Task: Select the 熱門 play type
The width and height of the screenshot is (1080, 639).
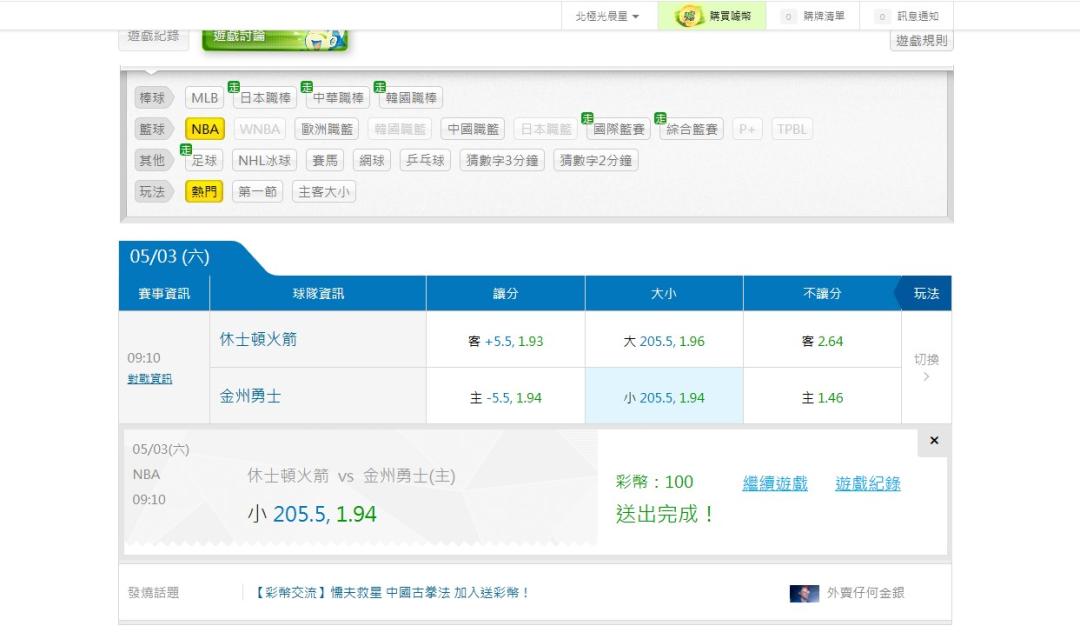Action: click(204, 191)
